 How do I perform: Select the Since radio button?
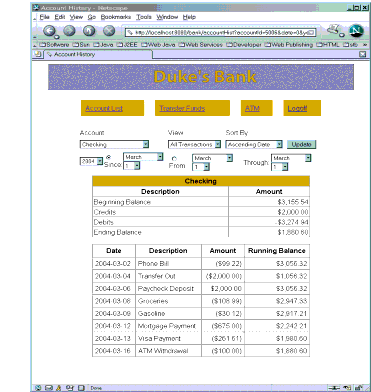point(108,157)
